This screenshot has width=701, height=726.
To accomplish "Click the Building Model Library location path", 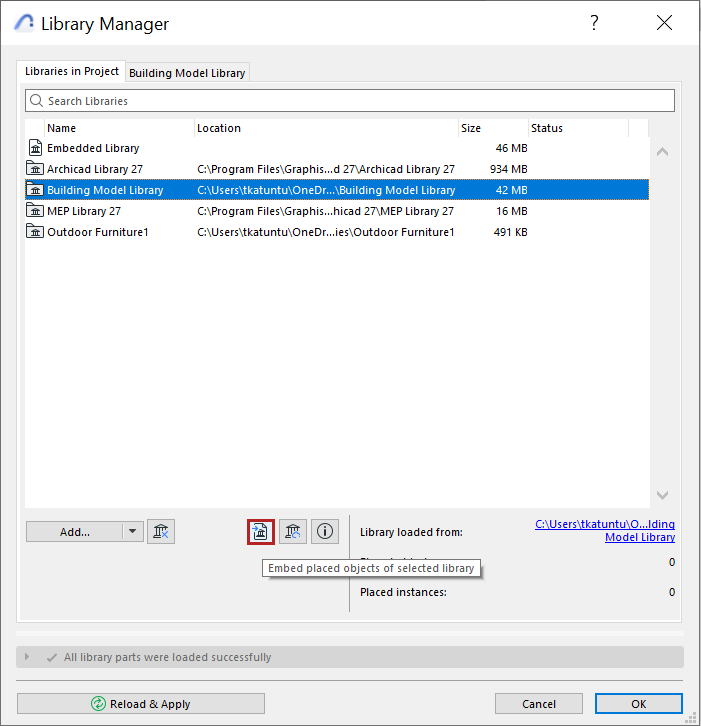I will point(326,190).
